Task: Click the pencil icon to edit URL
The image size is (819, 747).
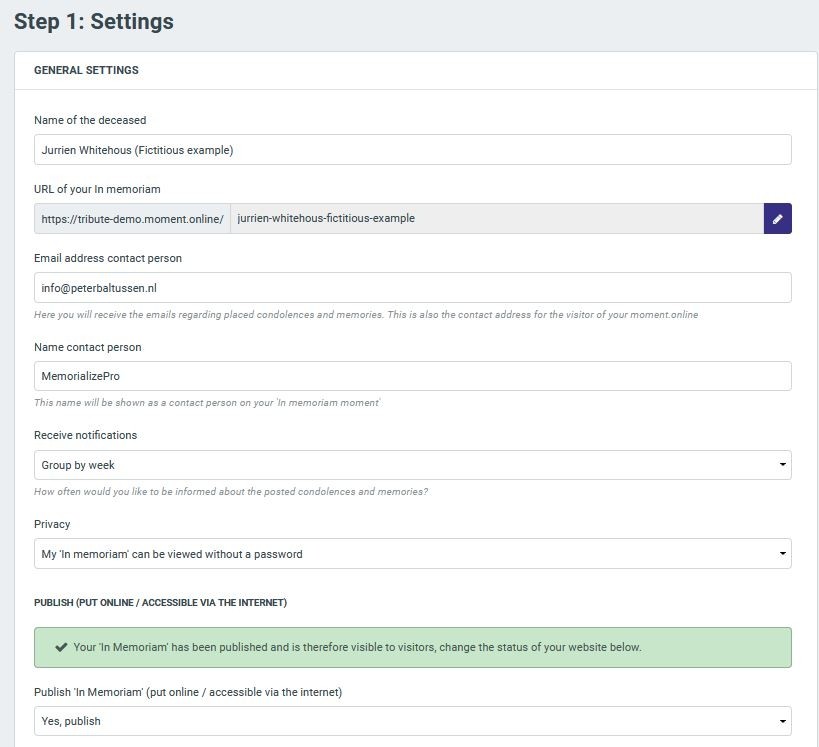Action: [777, 219]
